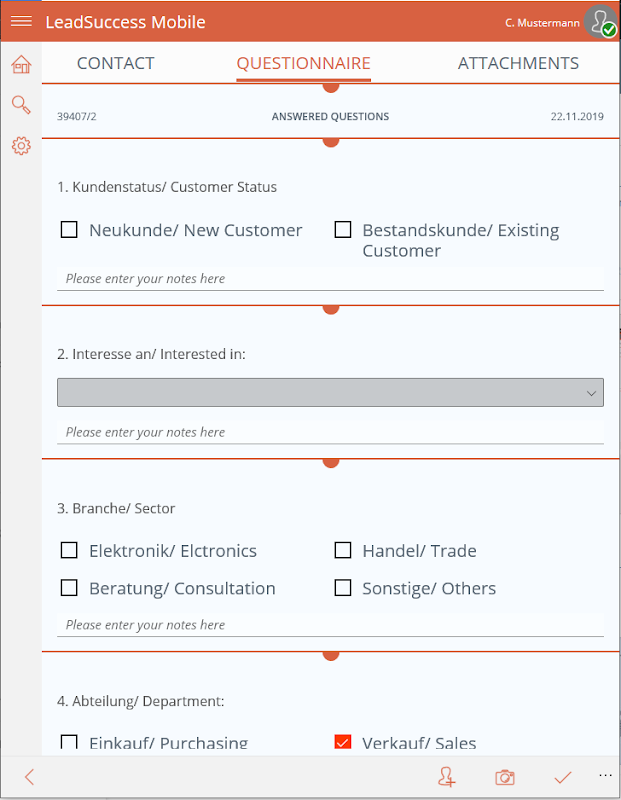621x800 pixels.
Task: Expand the Interesse an/ Interested in dropdown
Action: [330, 392]
